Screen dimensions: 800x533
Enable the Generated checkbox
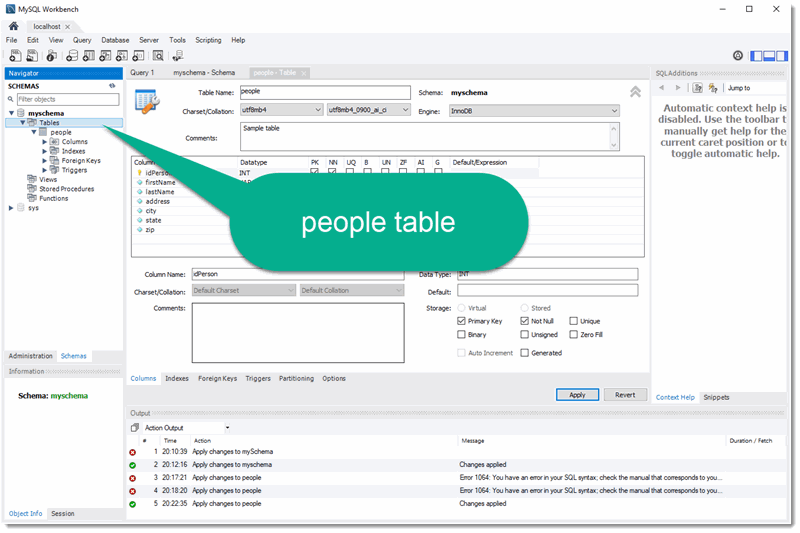pos(524,353)
